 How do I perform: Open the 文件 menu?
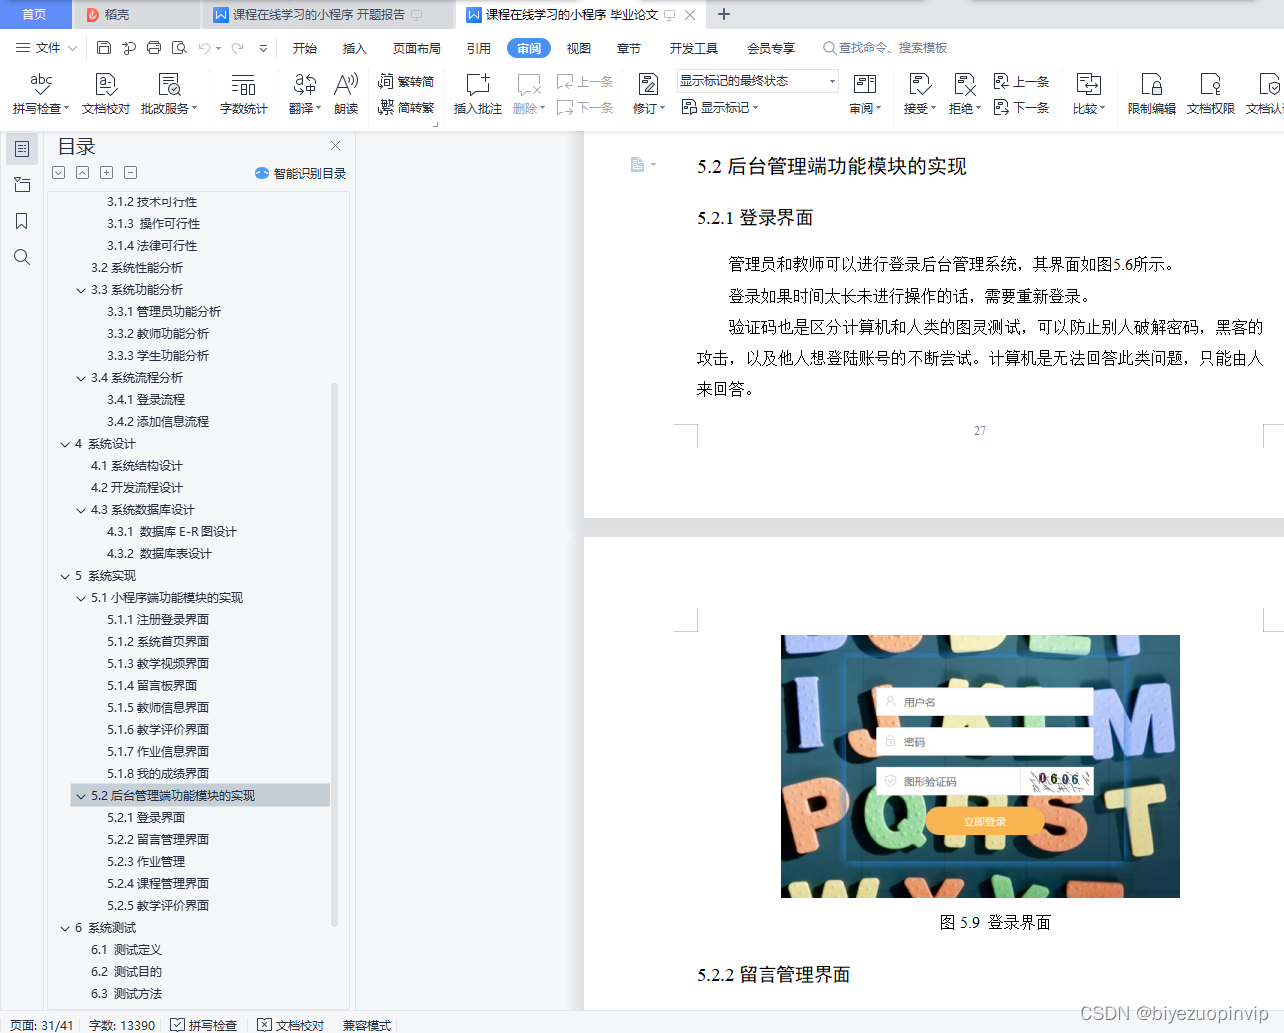point(46,47)
